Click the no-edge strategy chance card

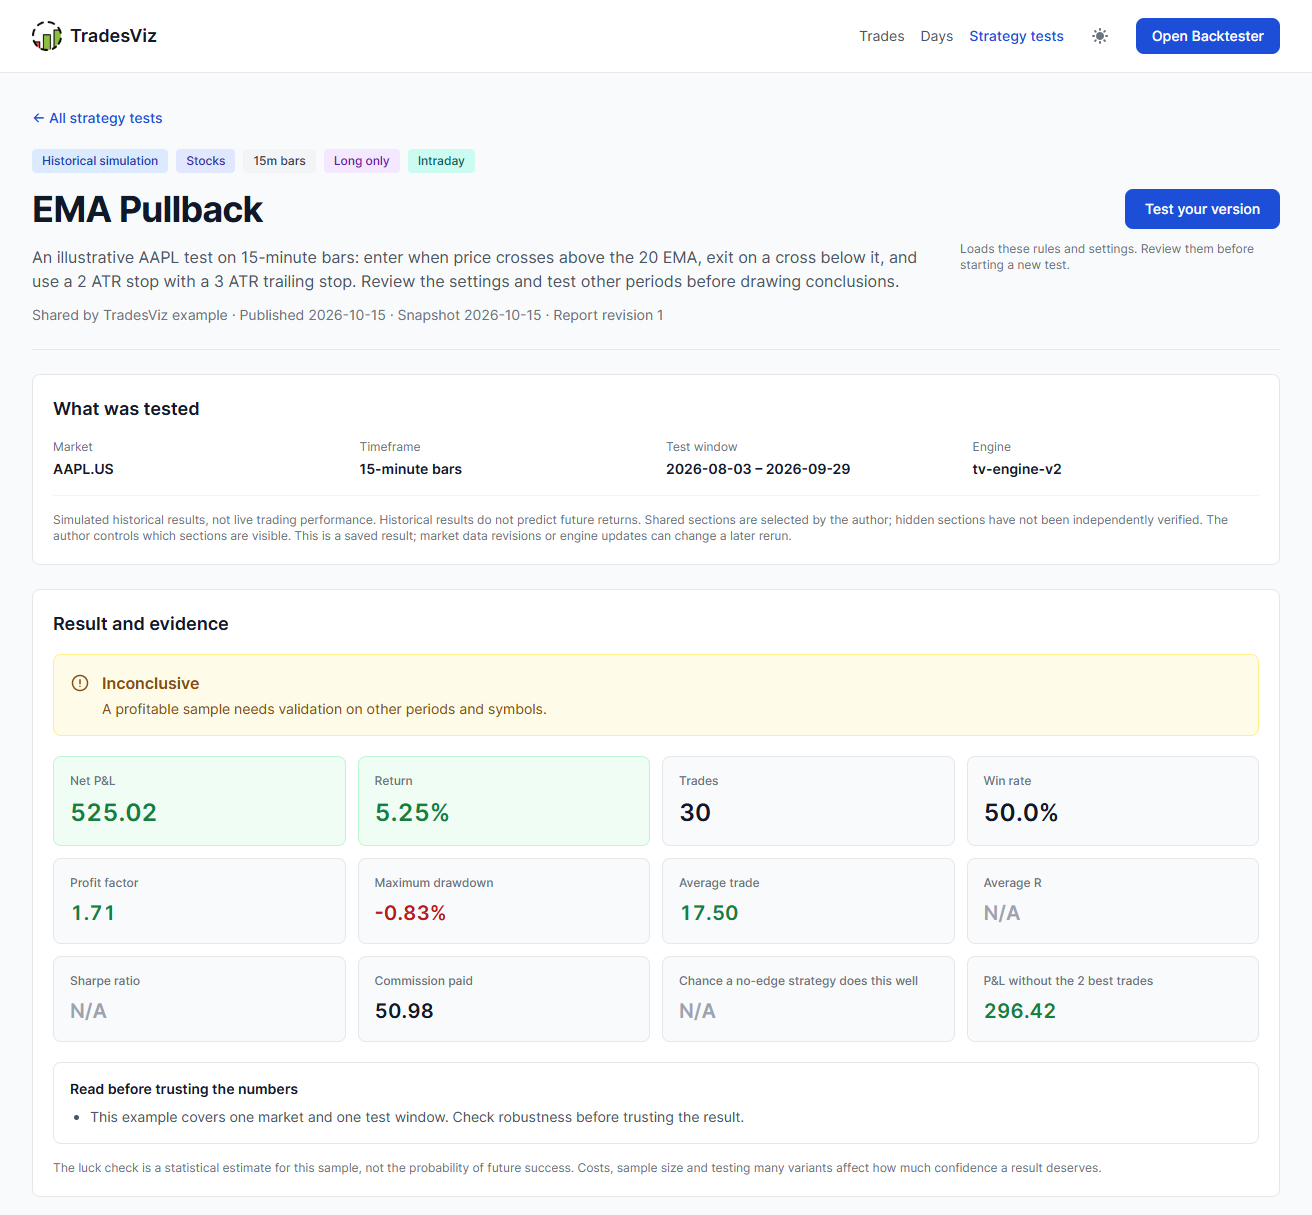808,999
